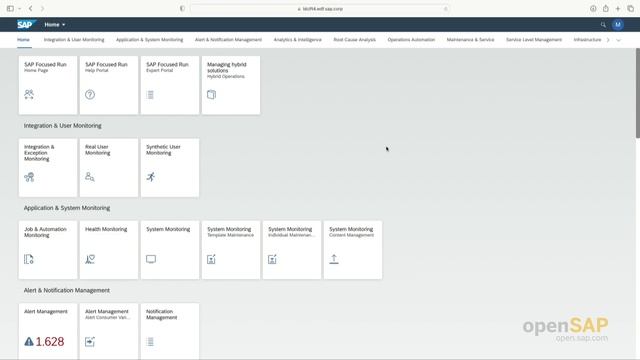The width and height of the screenshot is (640, 360).
Task: Switch to Application & System Monitoring tab
Action: coord(149,40)
